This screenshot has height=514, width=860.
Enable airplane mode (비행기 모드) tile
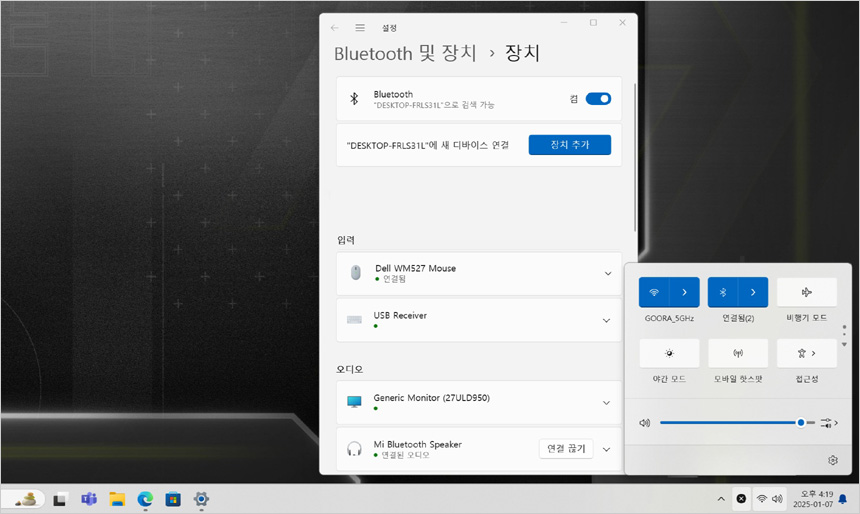coord(806,292)
